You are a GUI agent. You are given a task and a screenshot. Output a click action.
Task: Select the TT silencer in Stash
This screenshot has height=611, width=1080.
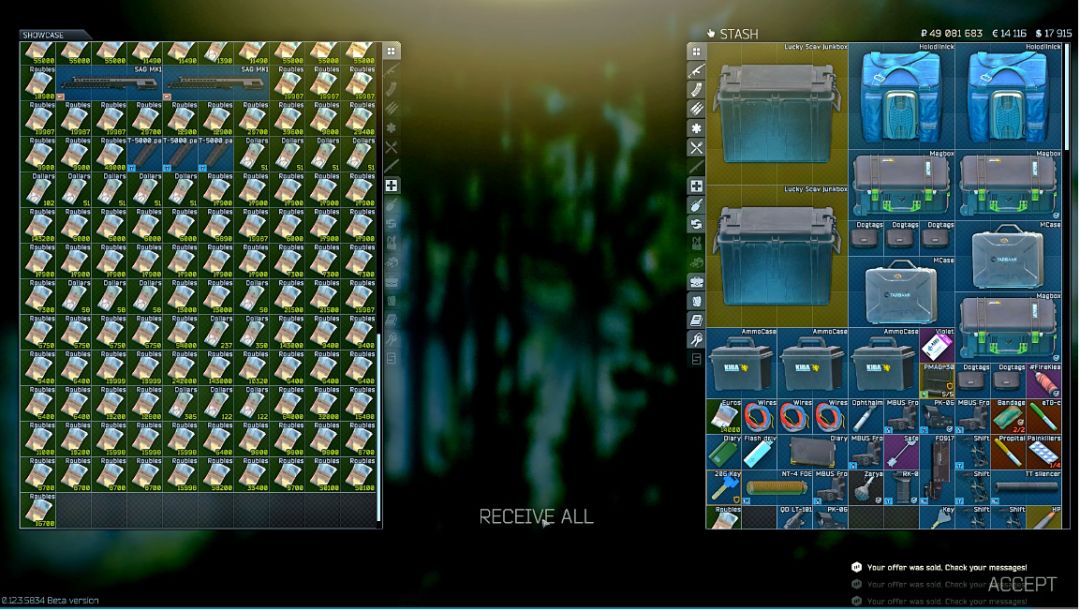coord(1026,488)
